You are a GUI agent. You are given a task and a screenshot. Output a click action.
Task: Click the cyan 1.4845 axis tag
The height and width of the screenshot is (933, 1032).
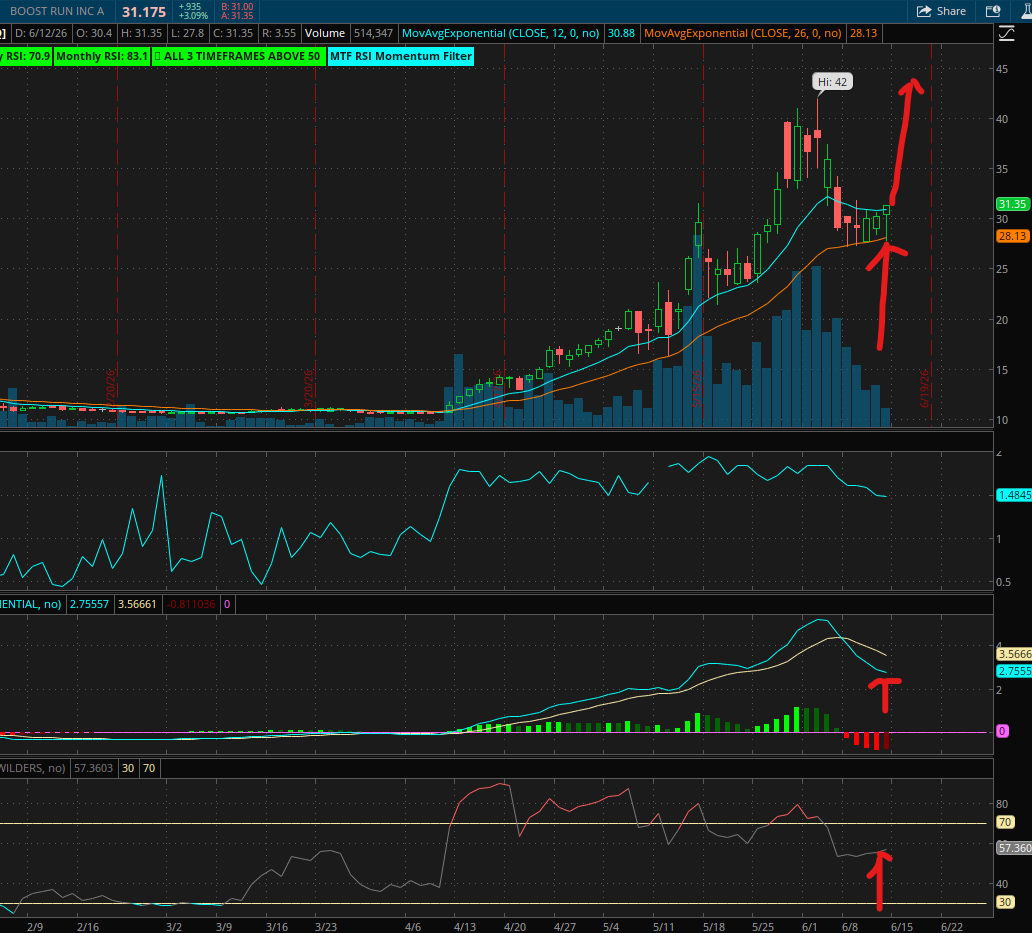click(x=1014, y=495)
